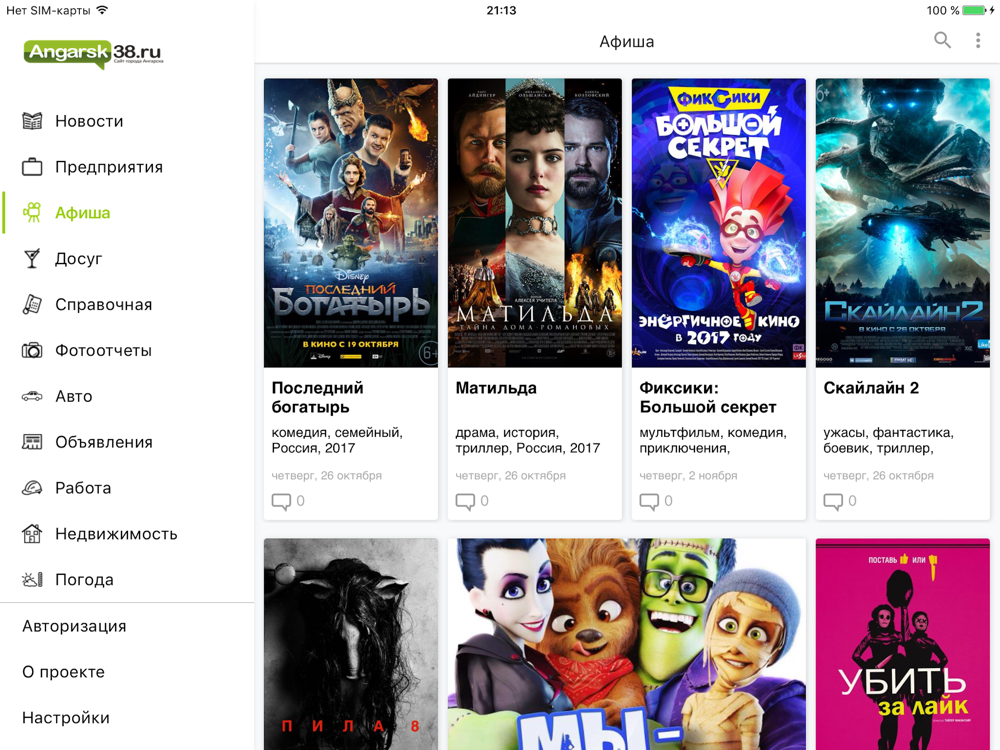Select the Афиша menu item
Image resolution: width=1000 pixels, height=750 pixels.
tap(82, 213)
